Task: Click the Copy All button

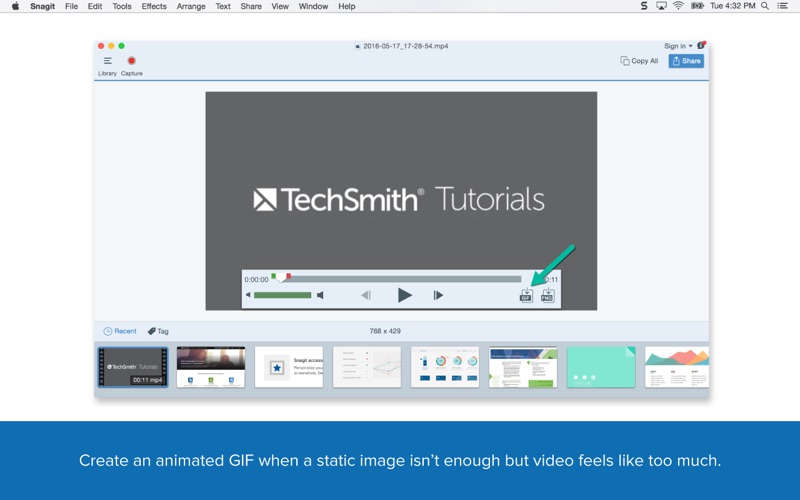Action: (x=639, y=61)
